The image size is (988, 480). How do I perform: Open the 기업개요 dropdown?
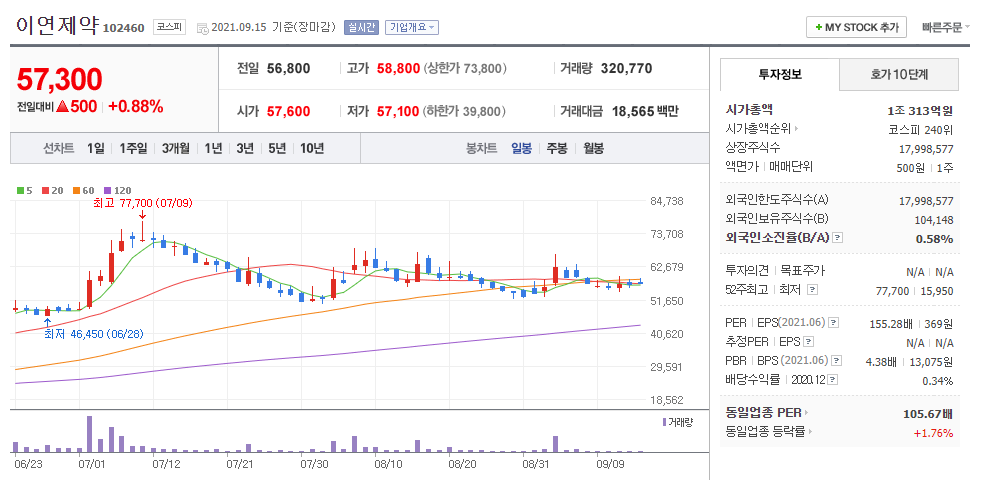[411, 28]
